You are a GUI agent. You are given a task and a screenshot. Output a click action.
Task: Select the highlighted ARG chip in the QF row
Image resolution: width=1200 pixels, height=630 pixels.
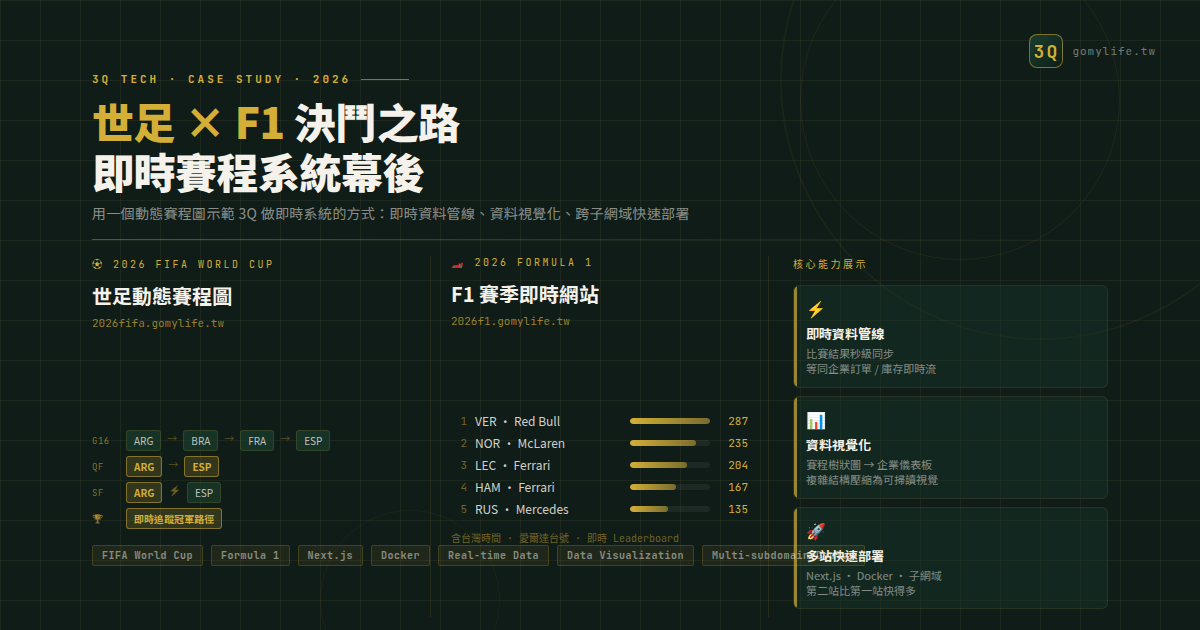[144, 467]
